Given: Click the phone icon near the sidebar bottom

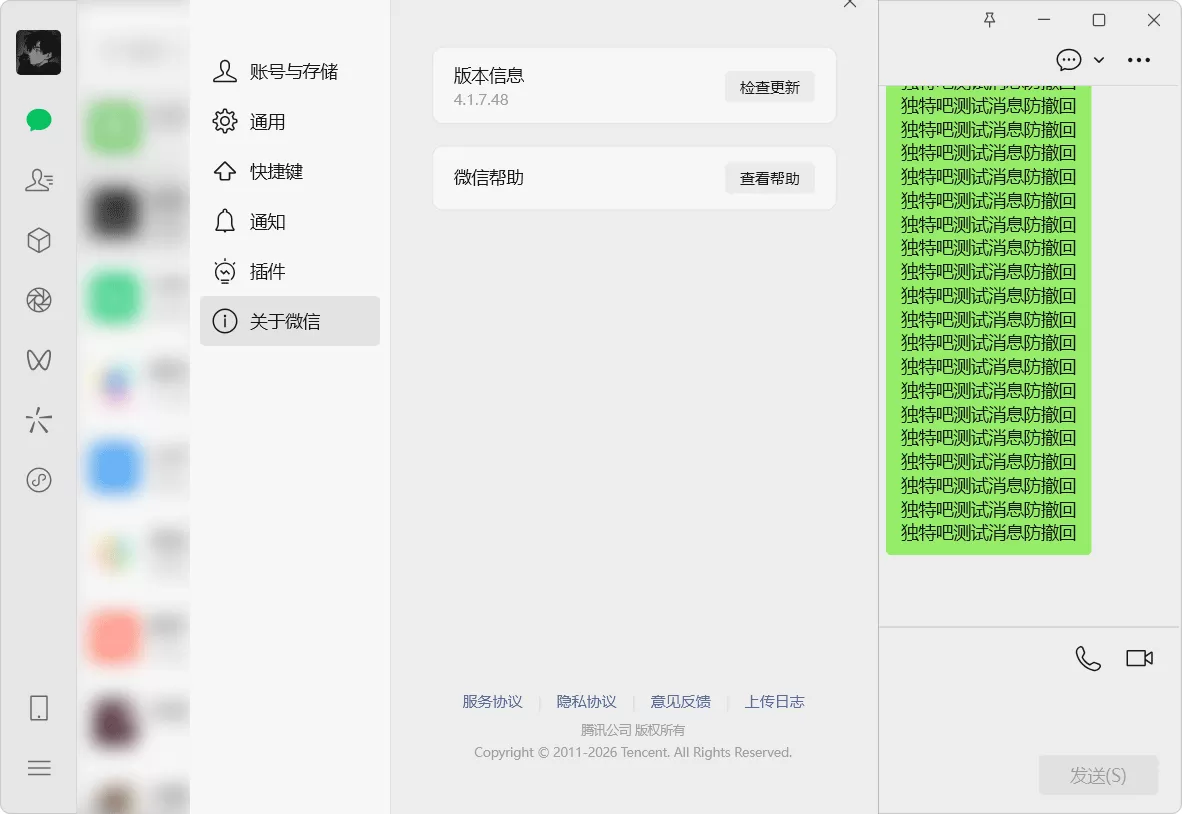Looking at the screenshot, I should click(38, 707).
